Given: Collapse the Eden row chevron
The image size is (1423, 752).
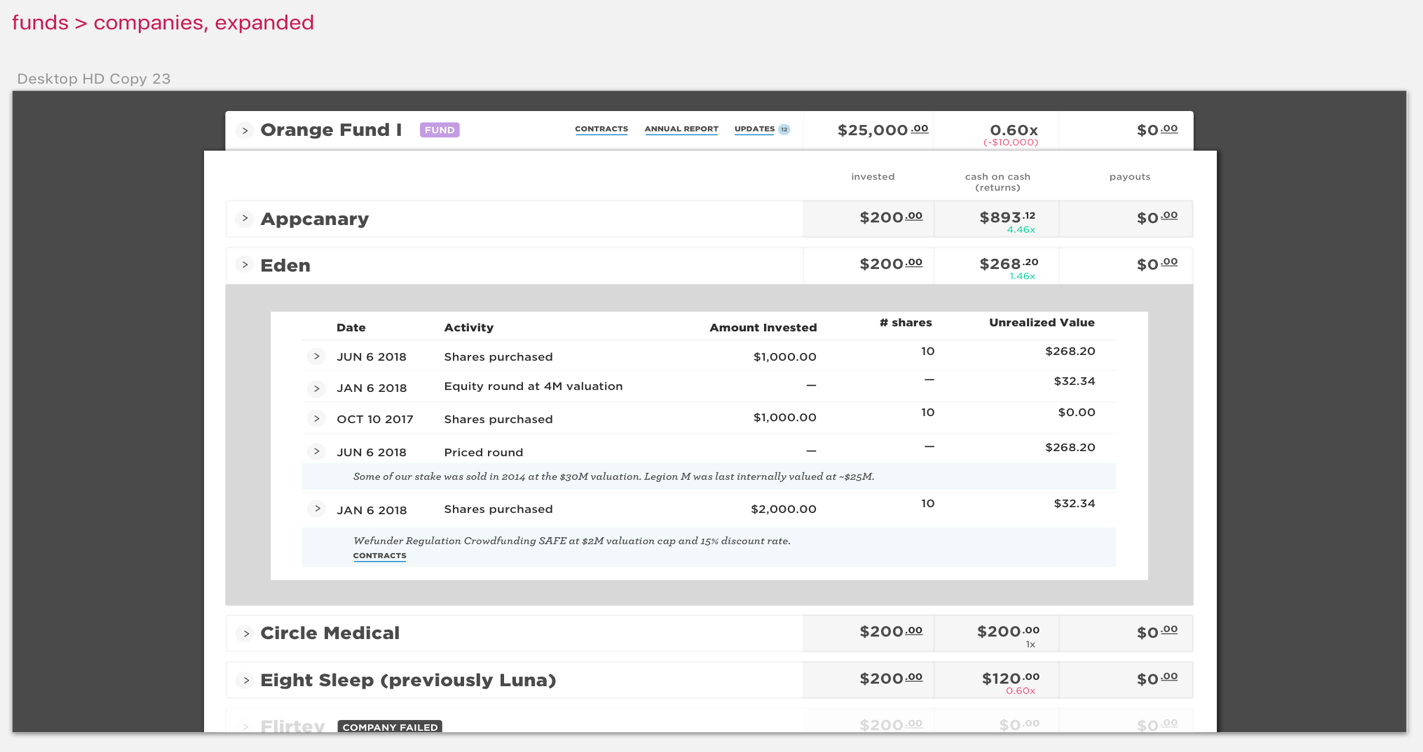Looking at the screenshot, I should click(x=245, y=265).
